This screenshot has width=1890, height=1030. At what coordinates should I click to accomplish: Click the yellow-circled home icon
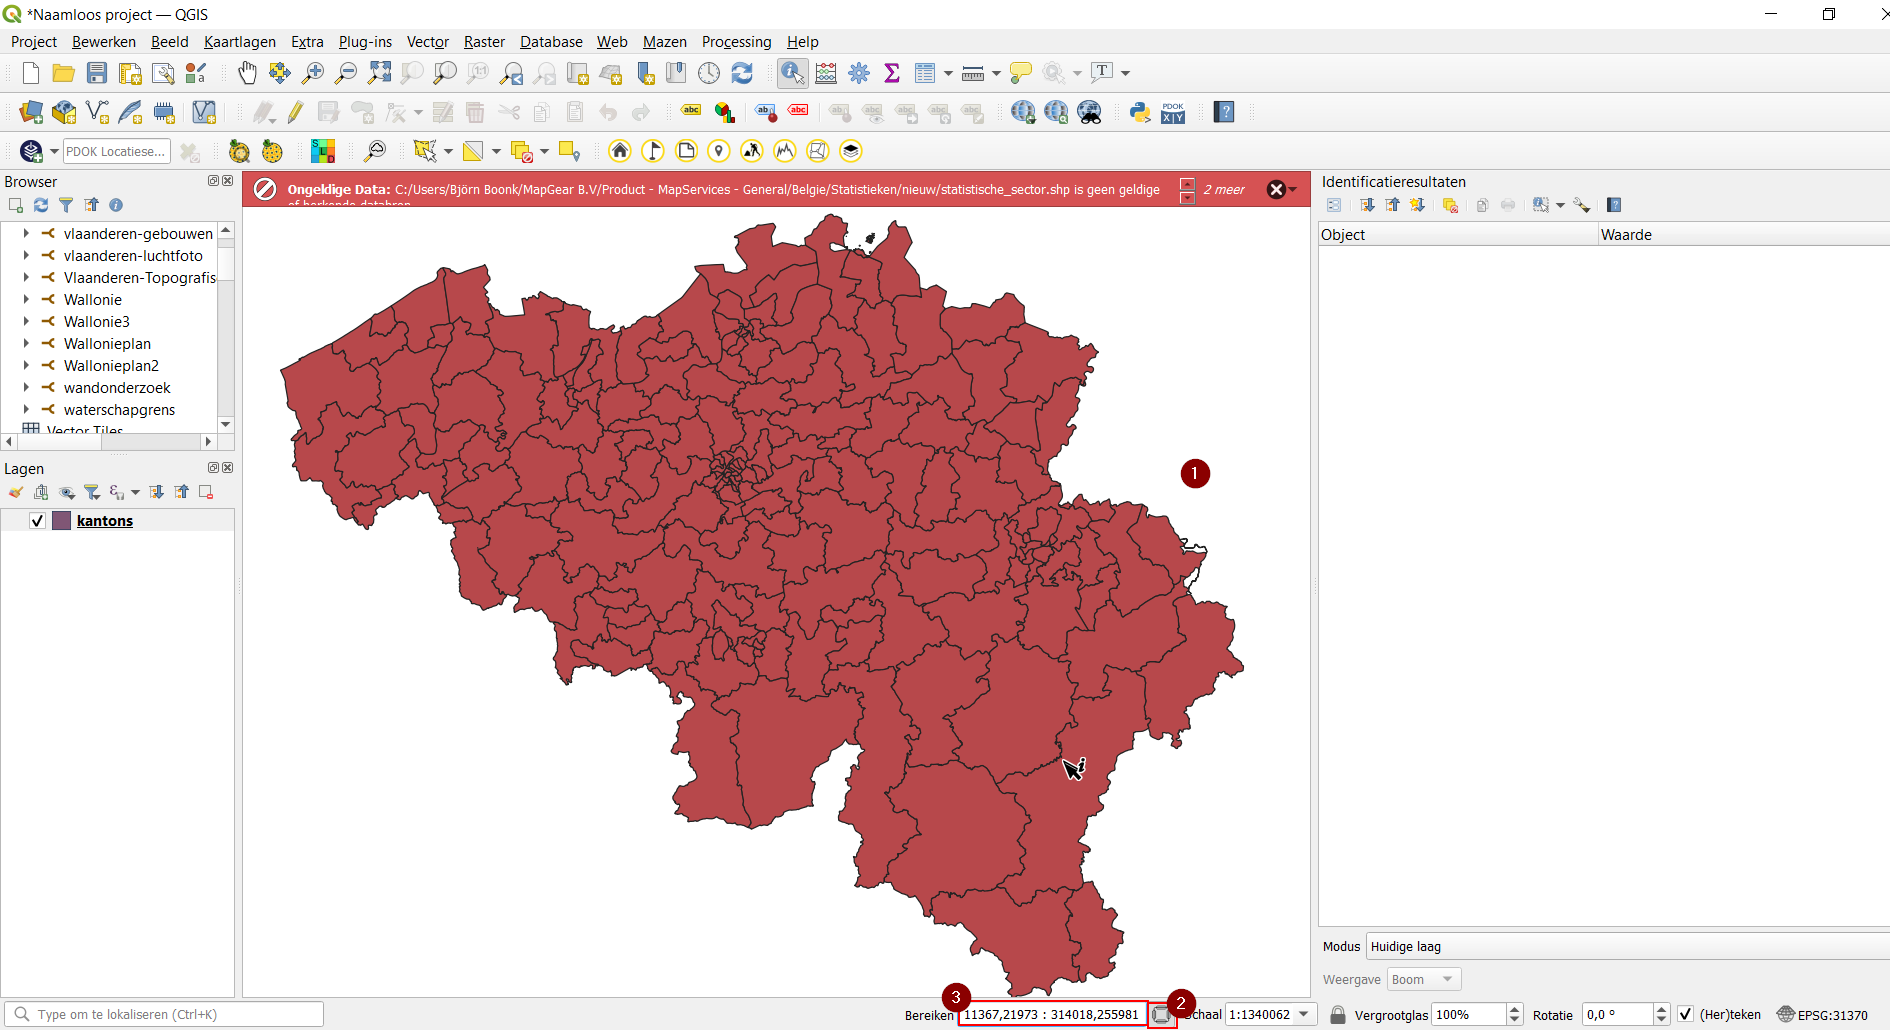pyautogui.click(x=620, y=151)
